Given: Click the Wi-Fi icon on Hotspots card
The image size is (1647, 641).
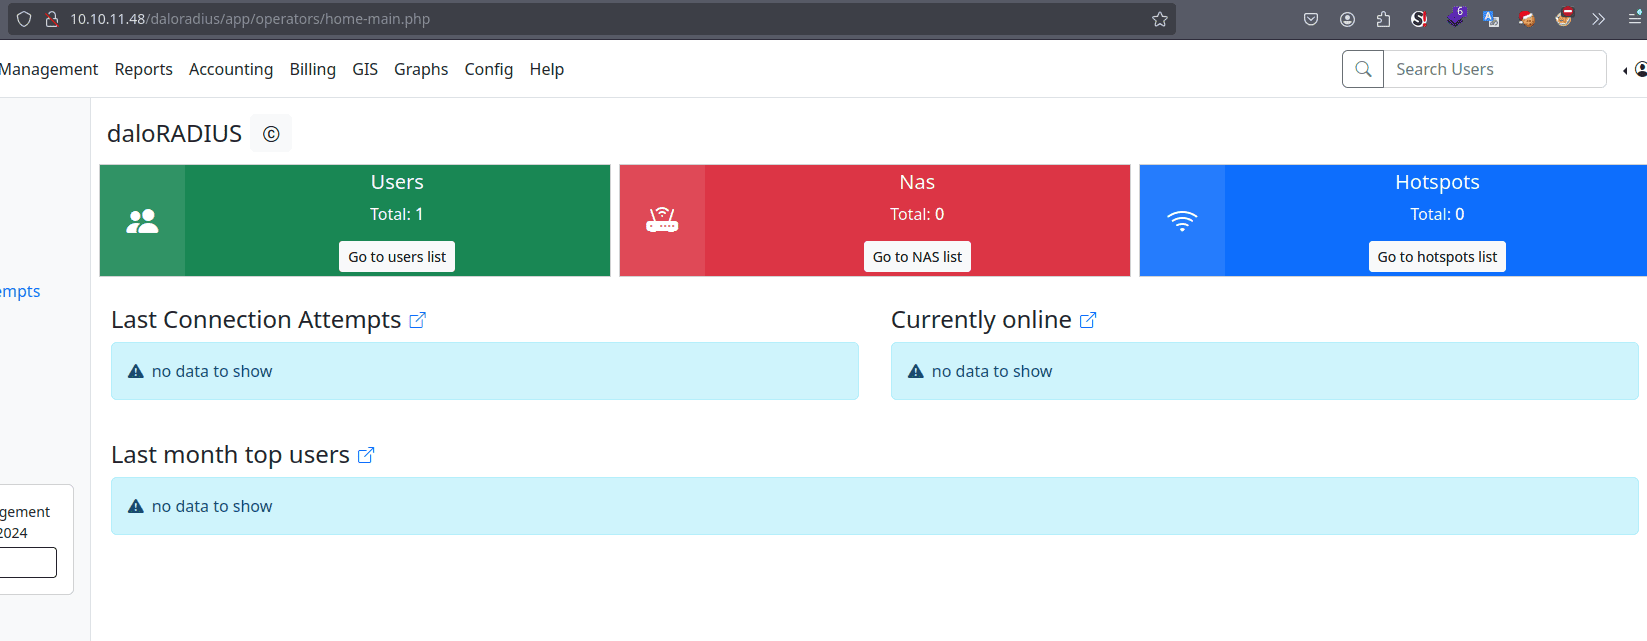Looking at the screenshot, I should tap(1182, 221).
